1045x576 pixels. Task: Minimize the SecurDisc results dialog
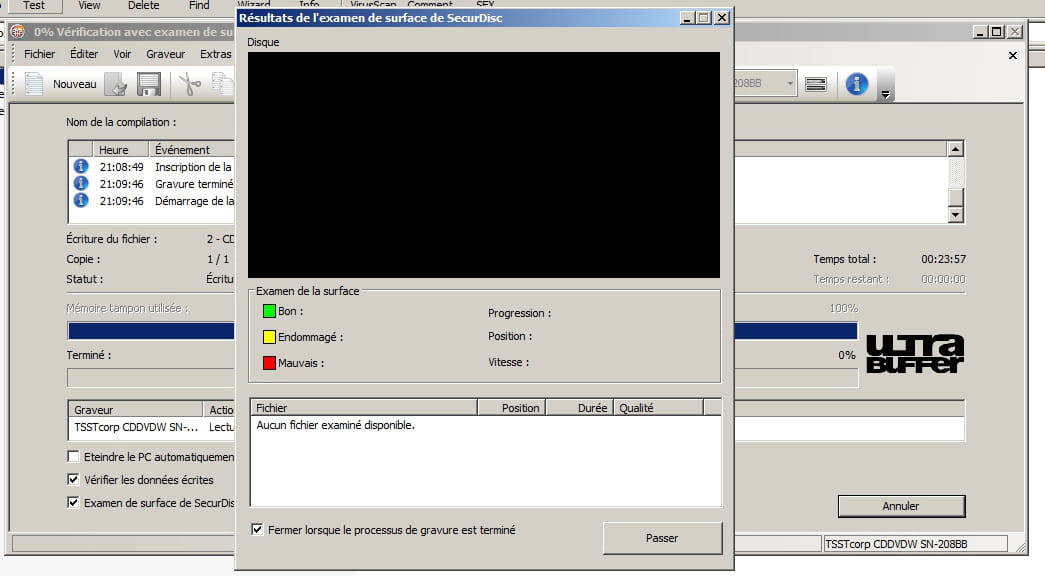point(687,18)
